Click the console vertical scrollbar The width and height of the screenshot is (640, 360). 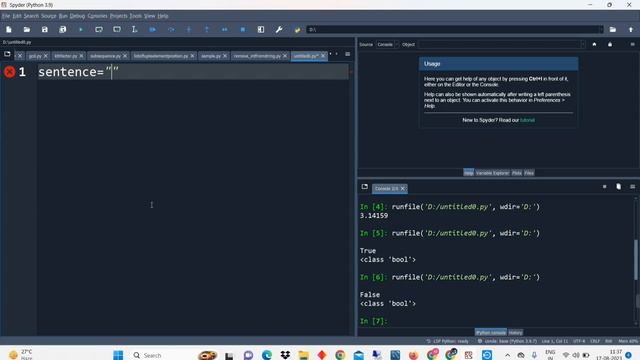(636, 260)
